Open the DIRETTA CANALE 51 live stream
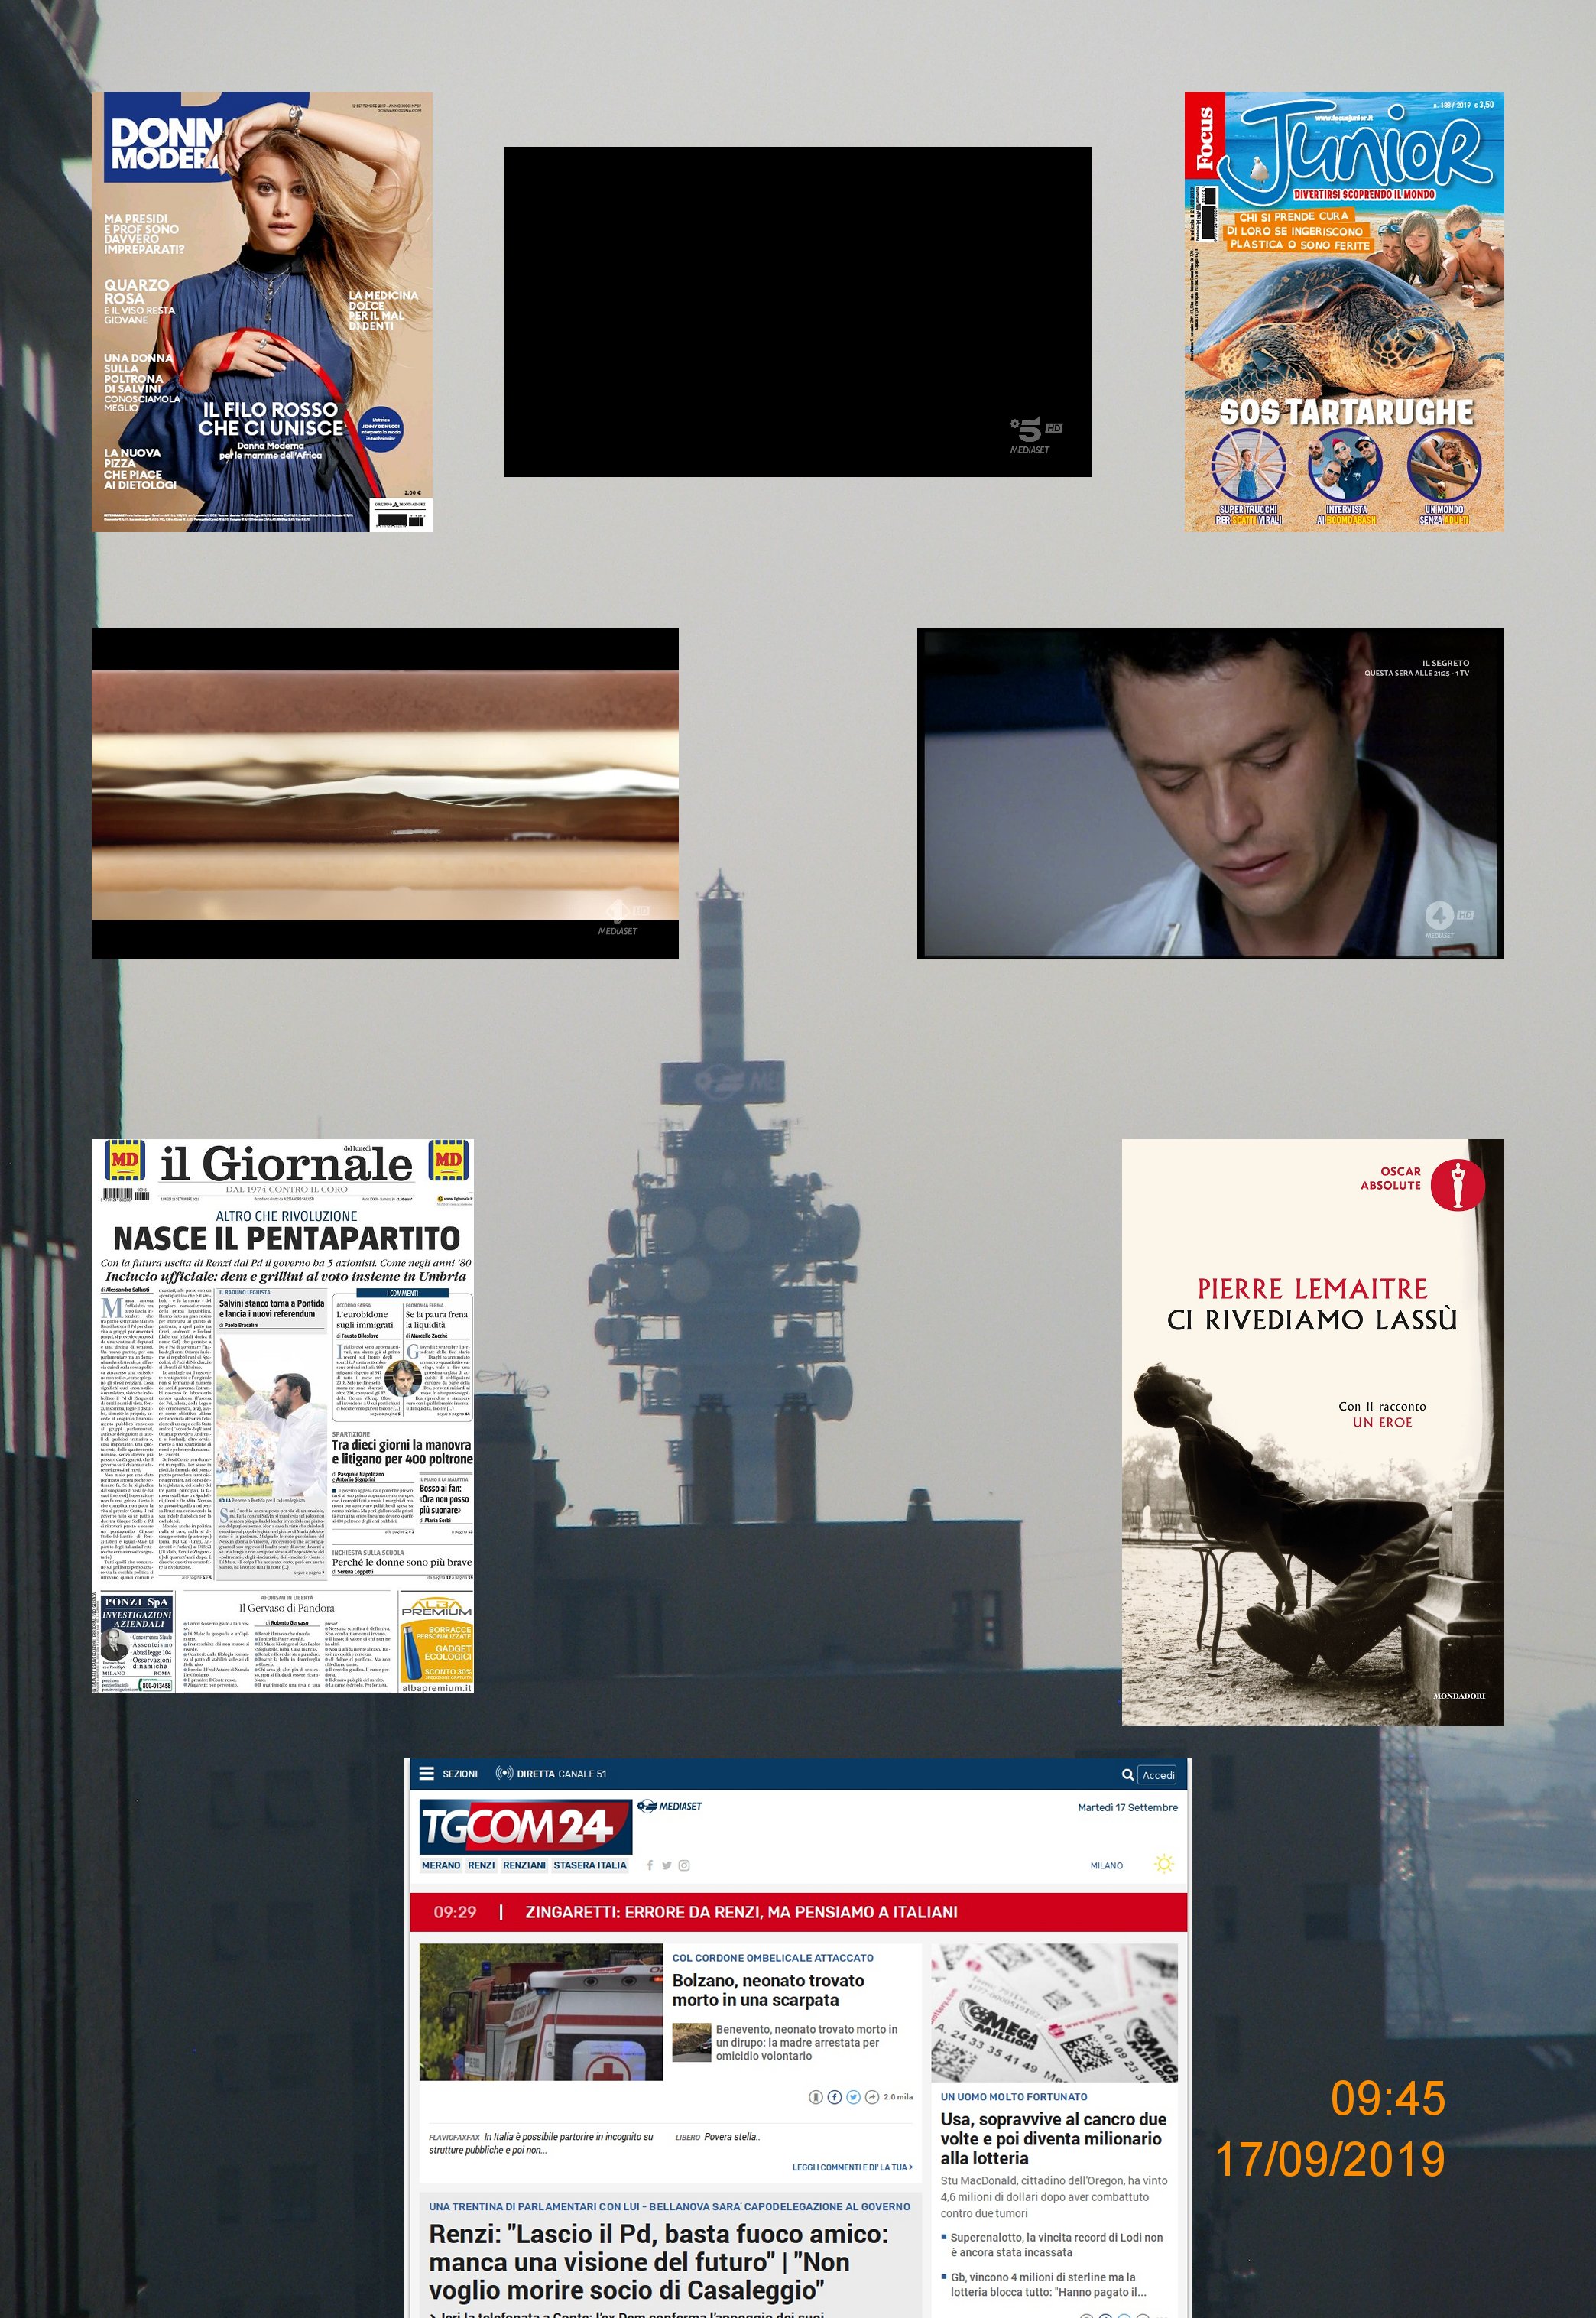Image resolution: width=1596 pixels, height=2318 pixels. (551, 1773)
